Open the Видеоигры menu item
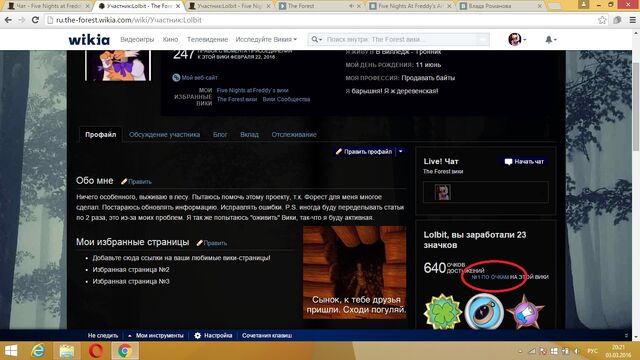Image resolution: width=640 pixels, height=360 pixels. (x=137, y=40)
